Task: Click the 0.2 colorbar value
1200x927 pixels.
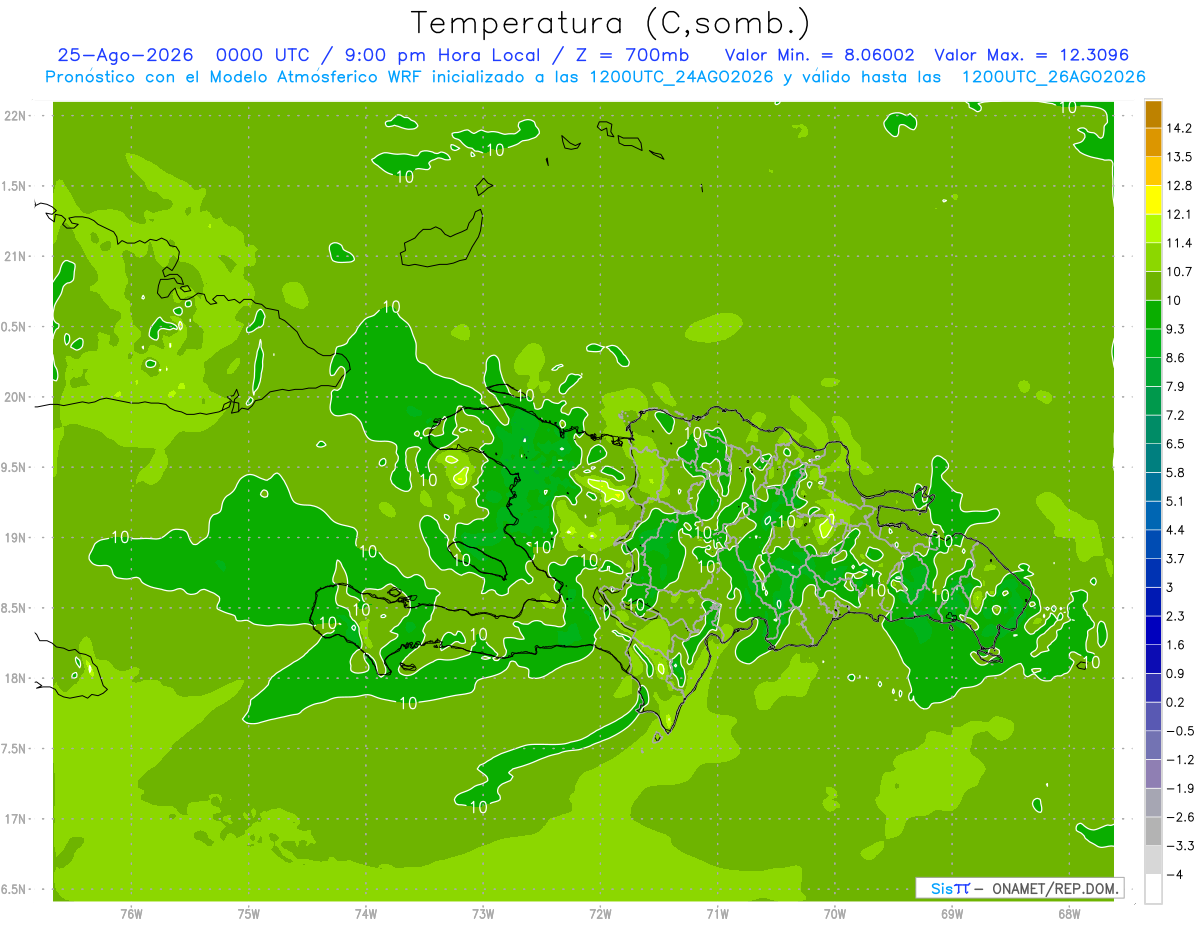Action: tap(1175, 702)
